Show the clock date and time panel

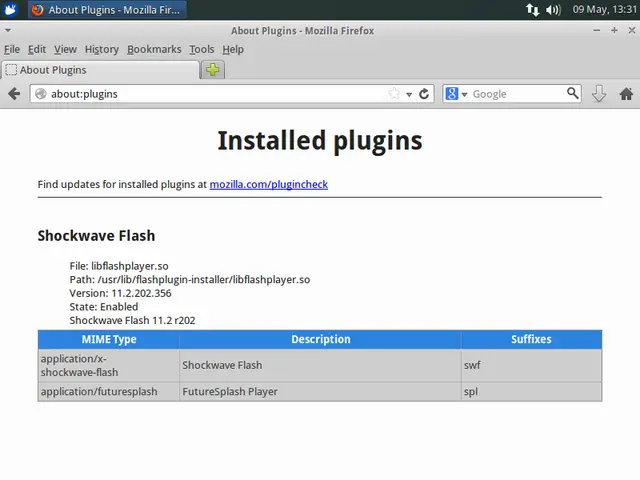tap(604, 9)
